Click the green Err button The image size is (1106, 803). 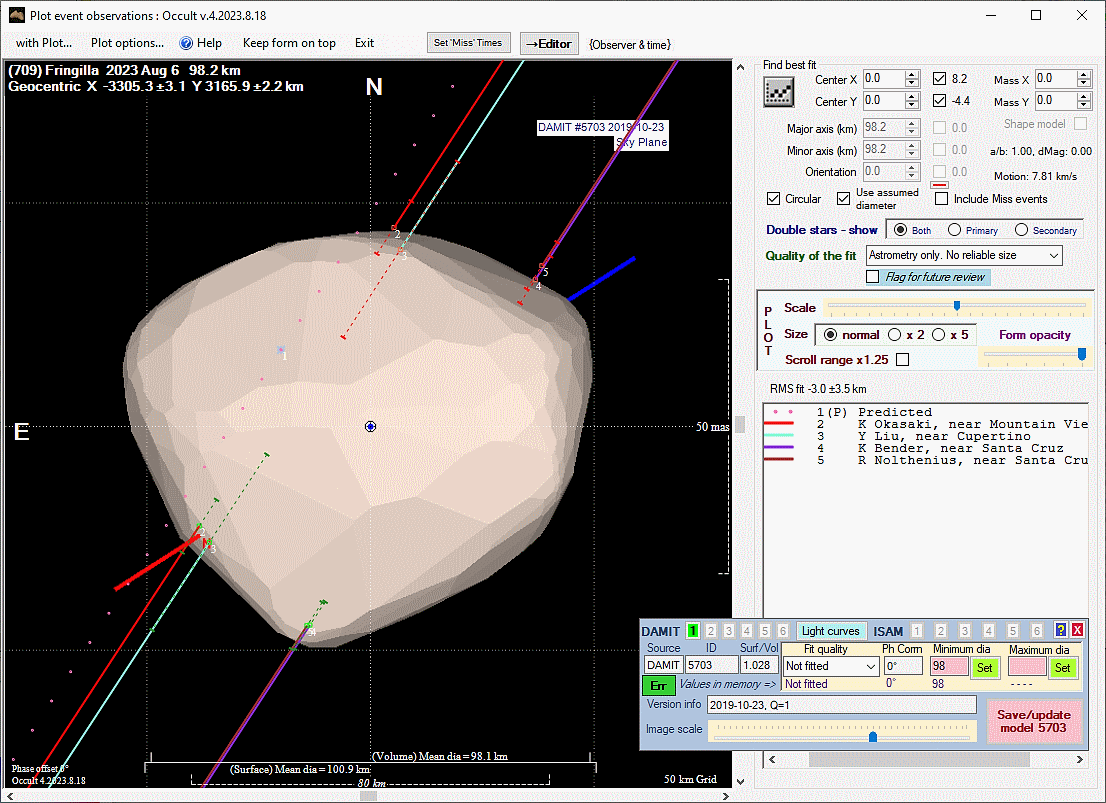pyautogui.click(x=657, y=685)
